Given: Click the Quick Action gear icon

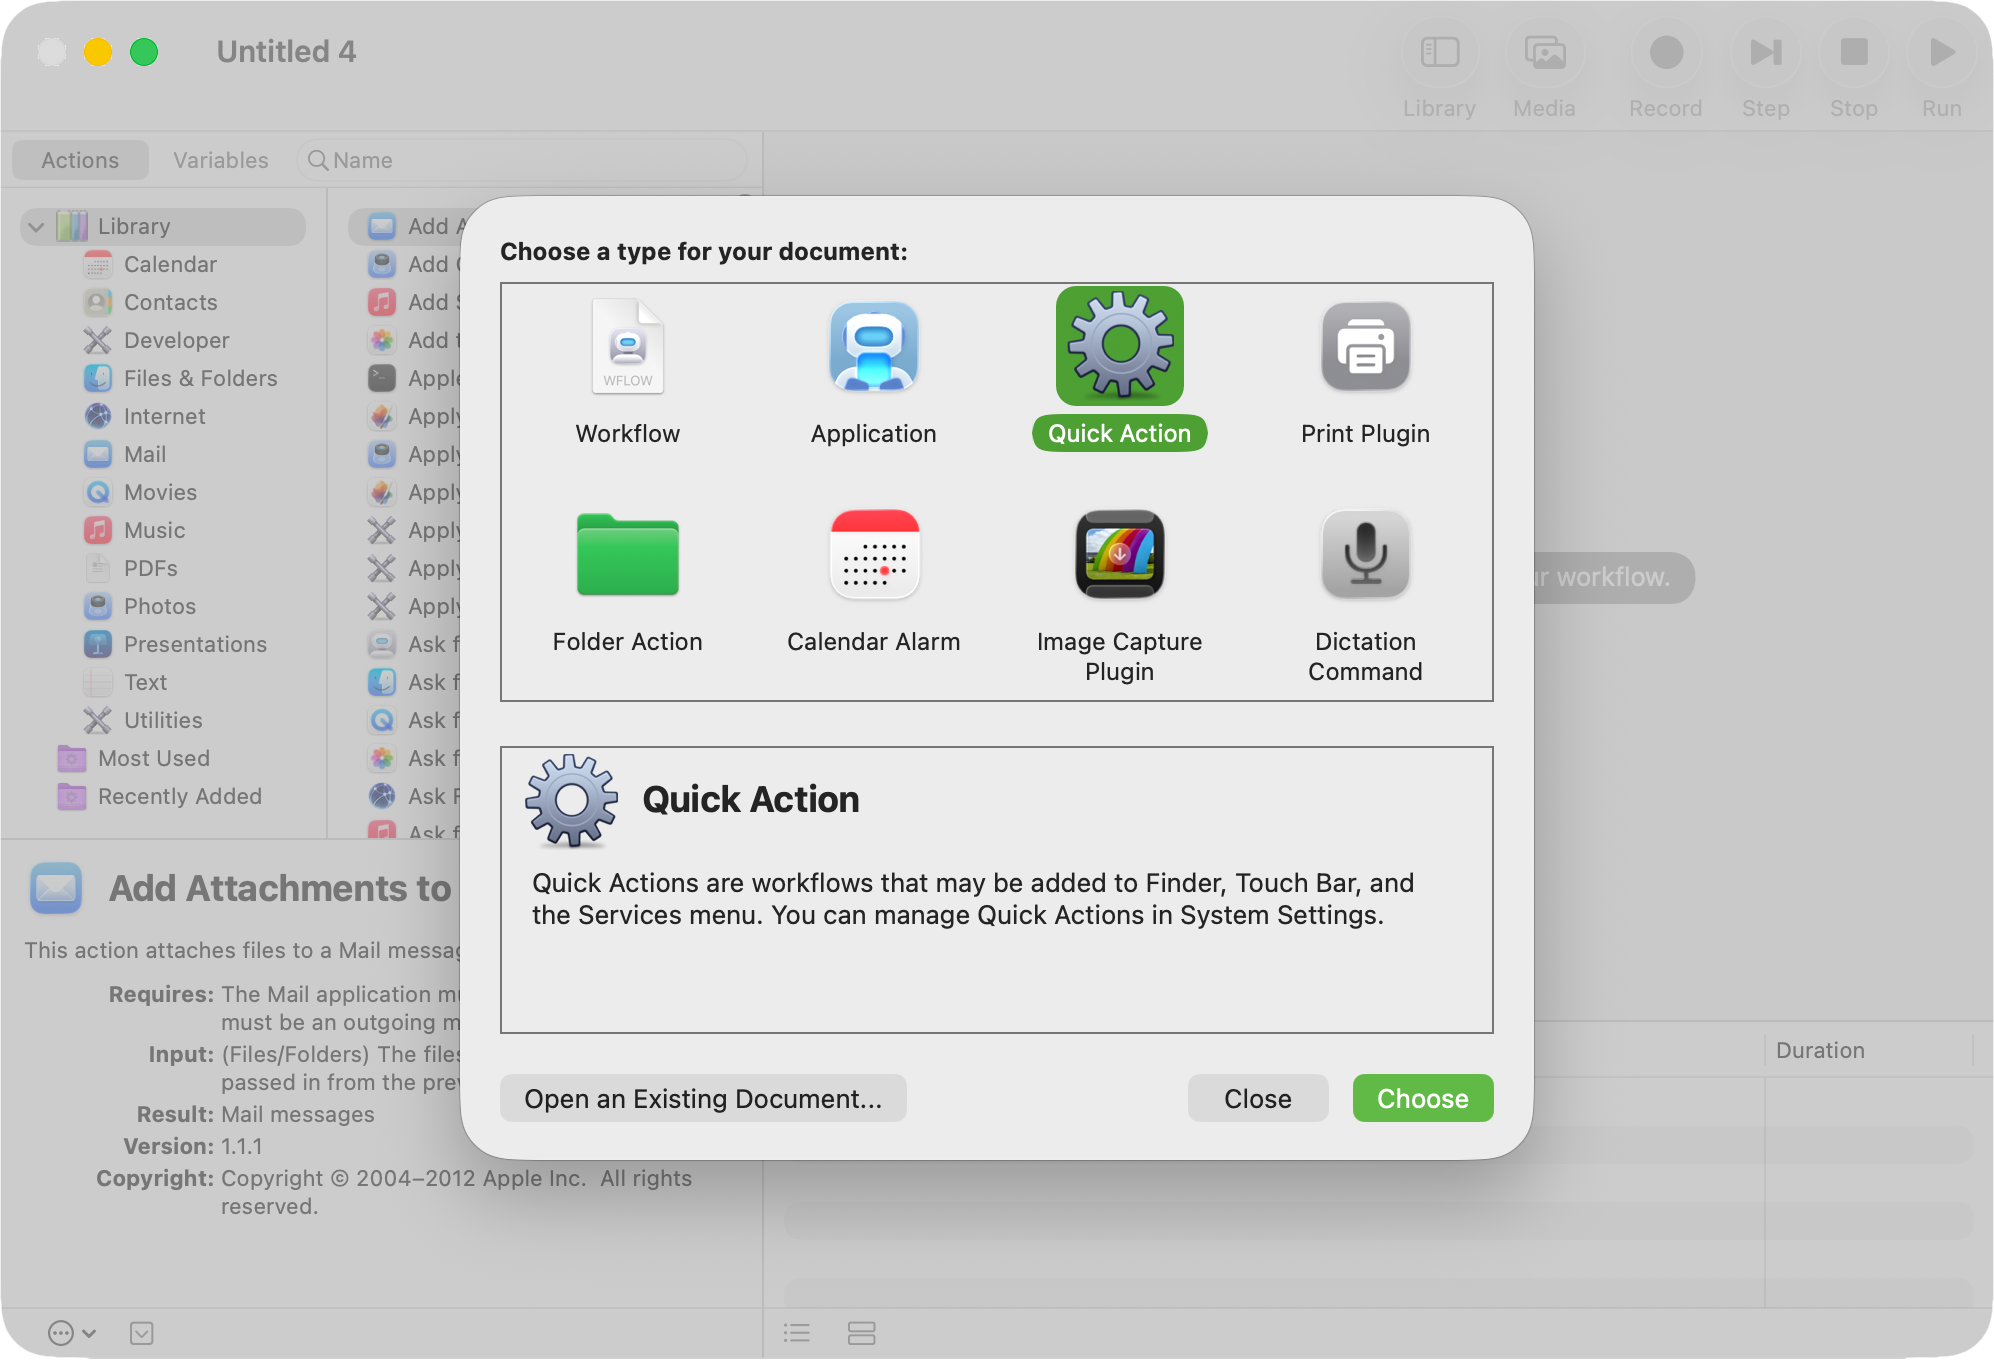Looking at the screenshot, I should click(x=1119, y=346).
